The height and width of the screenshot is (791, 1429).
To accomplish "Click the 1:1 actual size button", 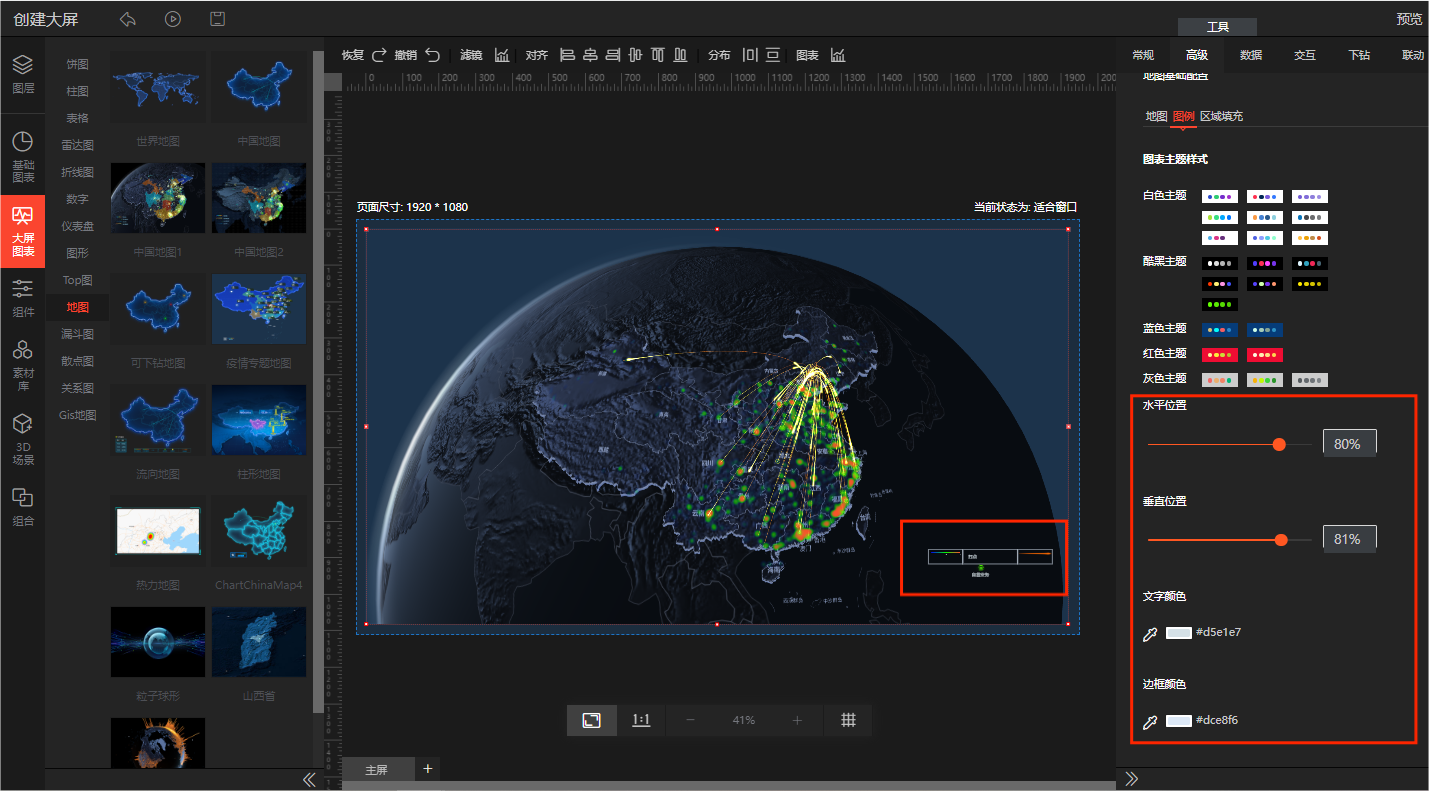I will 641,720.
